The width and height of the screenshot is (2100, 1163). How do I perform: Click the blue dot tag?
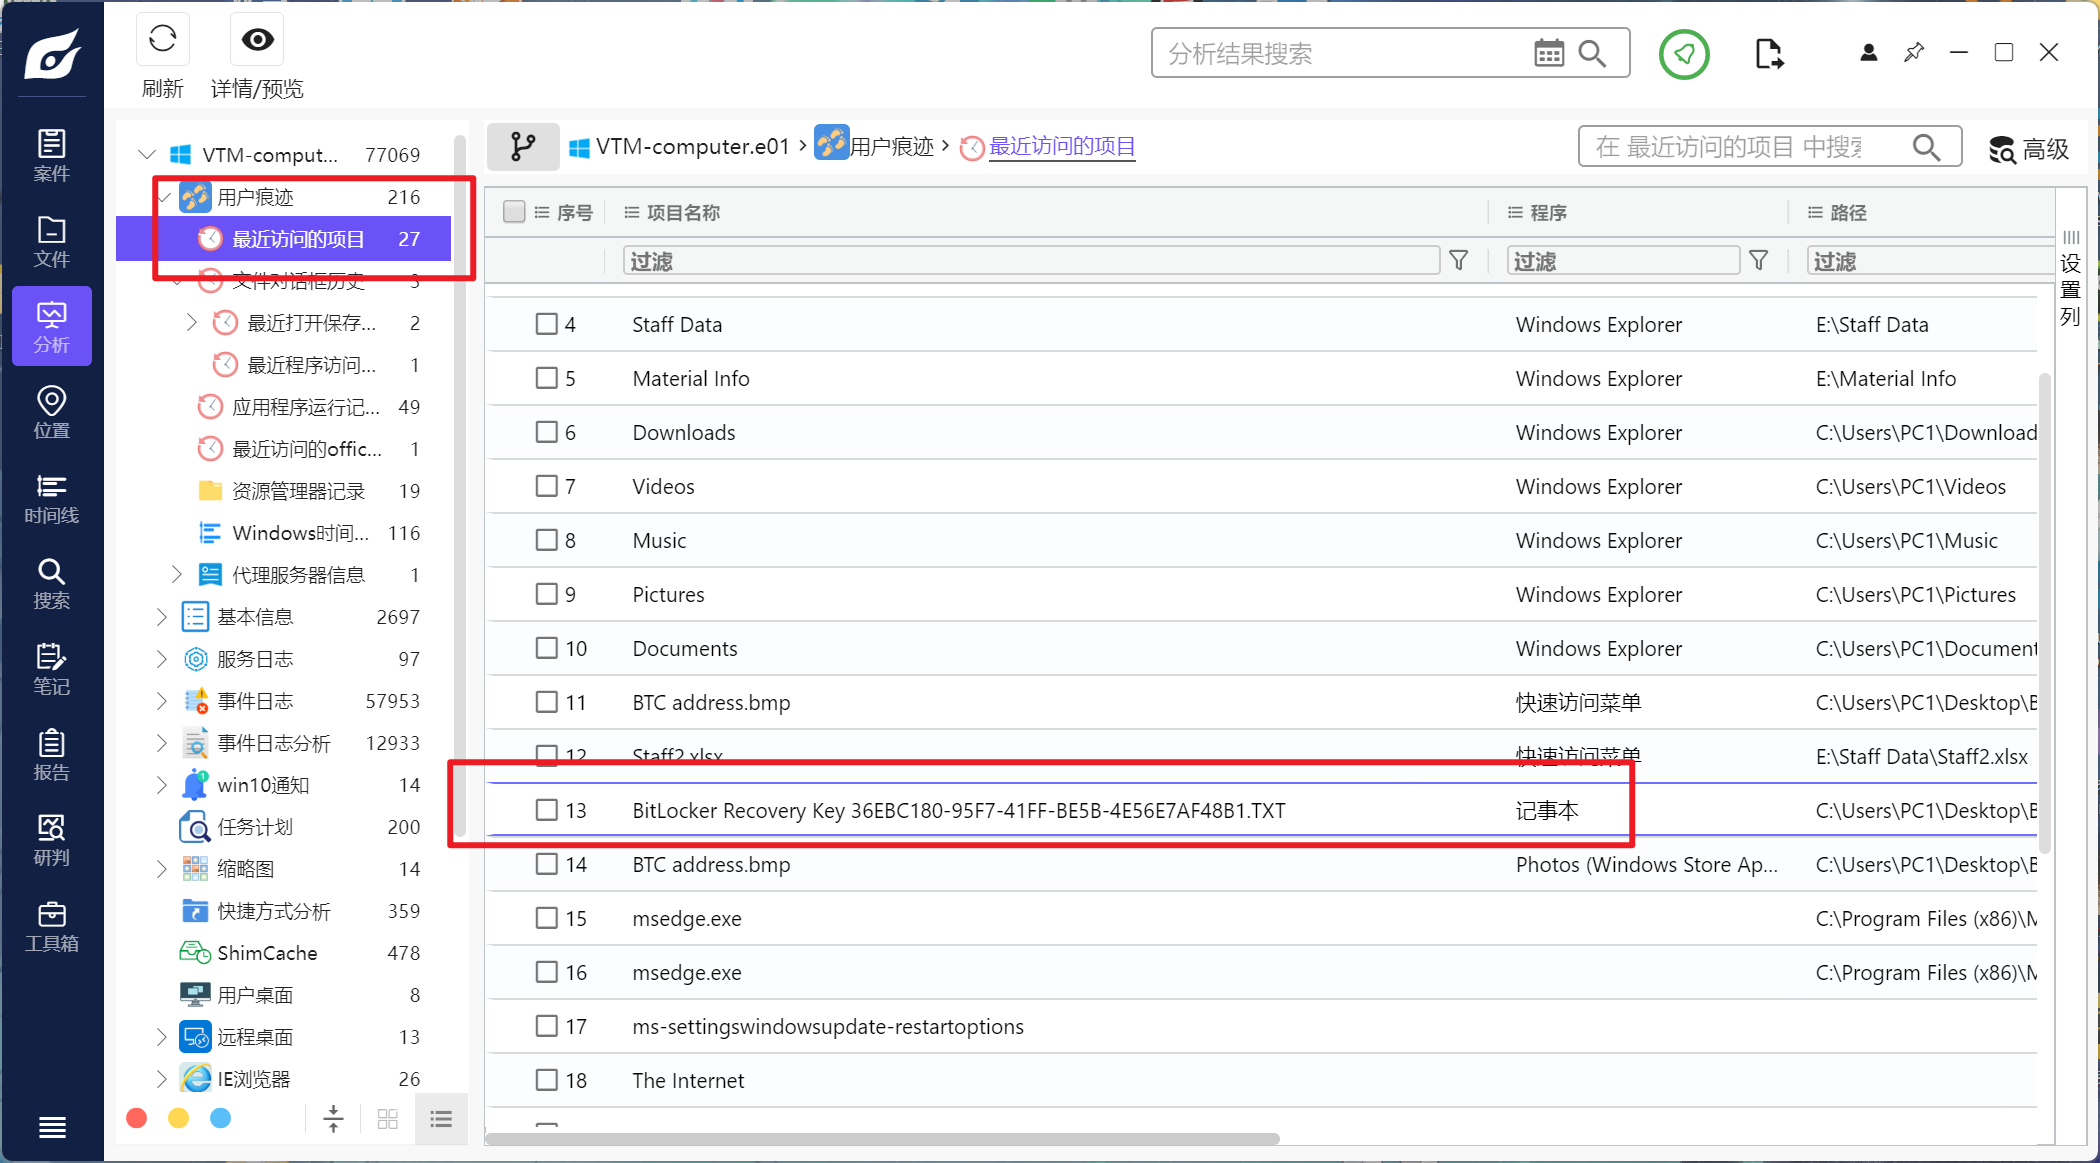point(220,1118)
